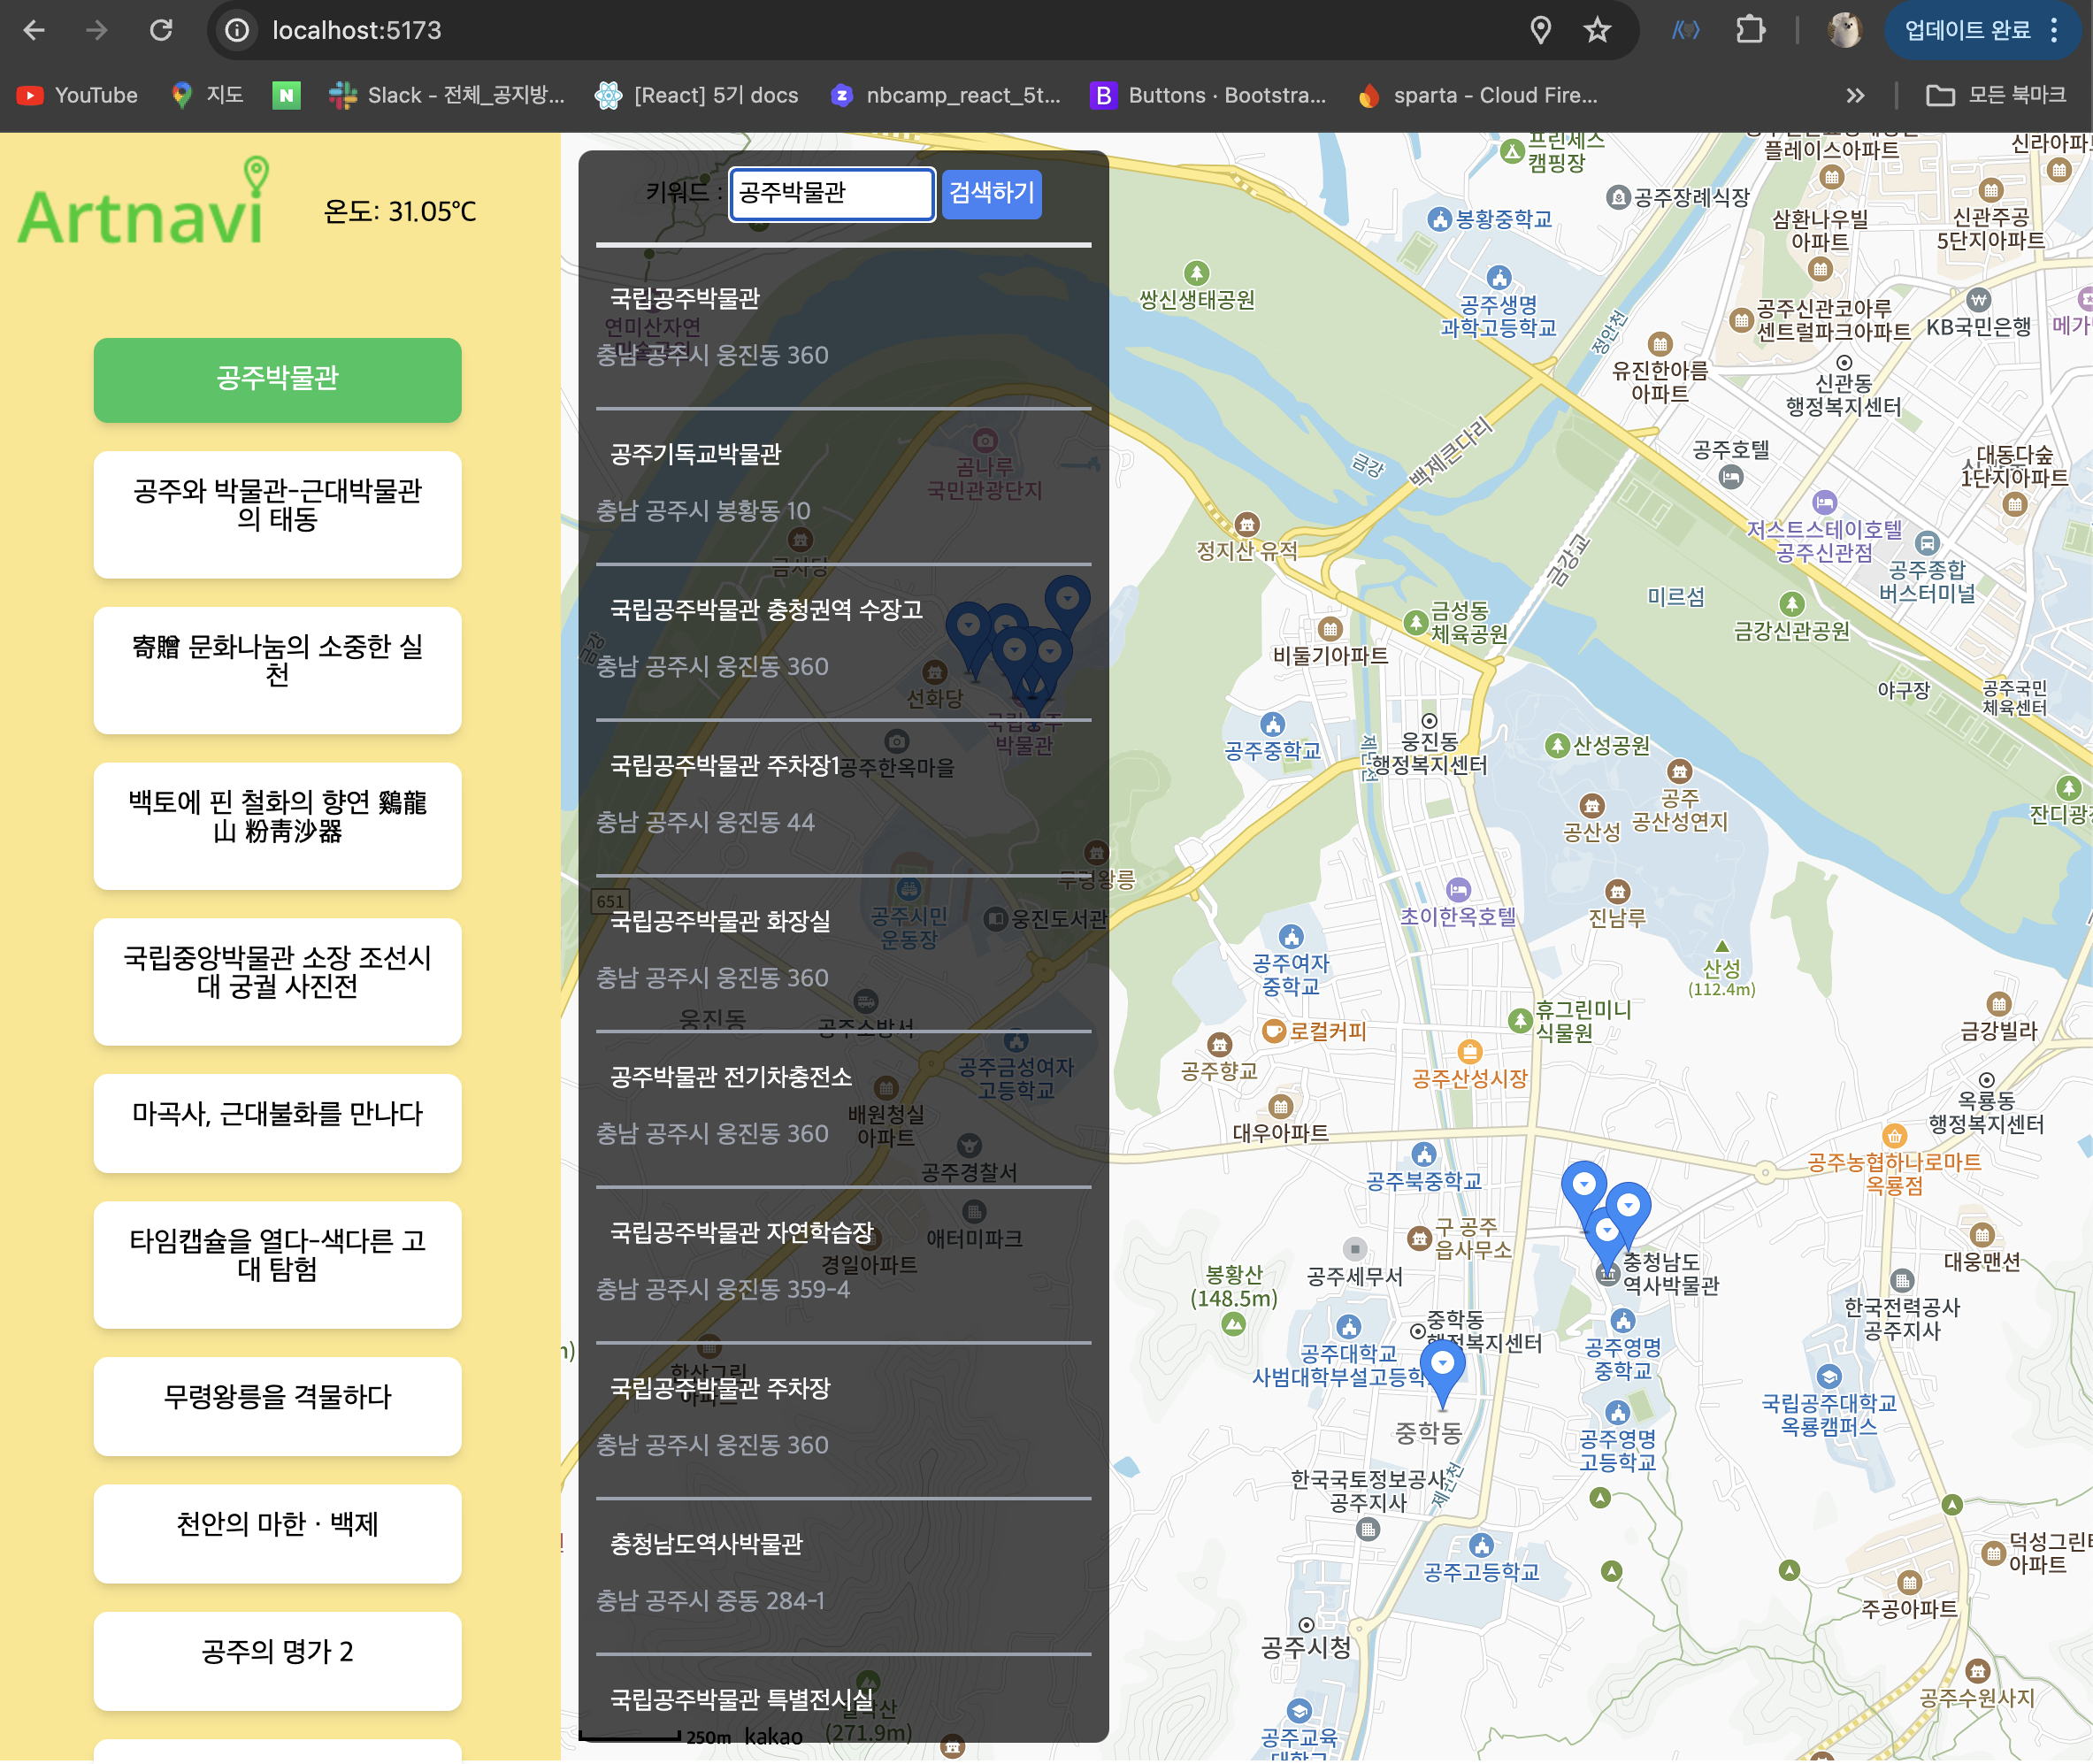Expand the hidden bookmarks chevron
Viewport: 2093px width, 1764px height.
point(1855,95)
